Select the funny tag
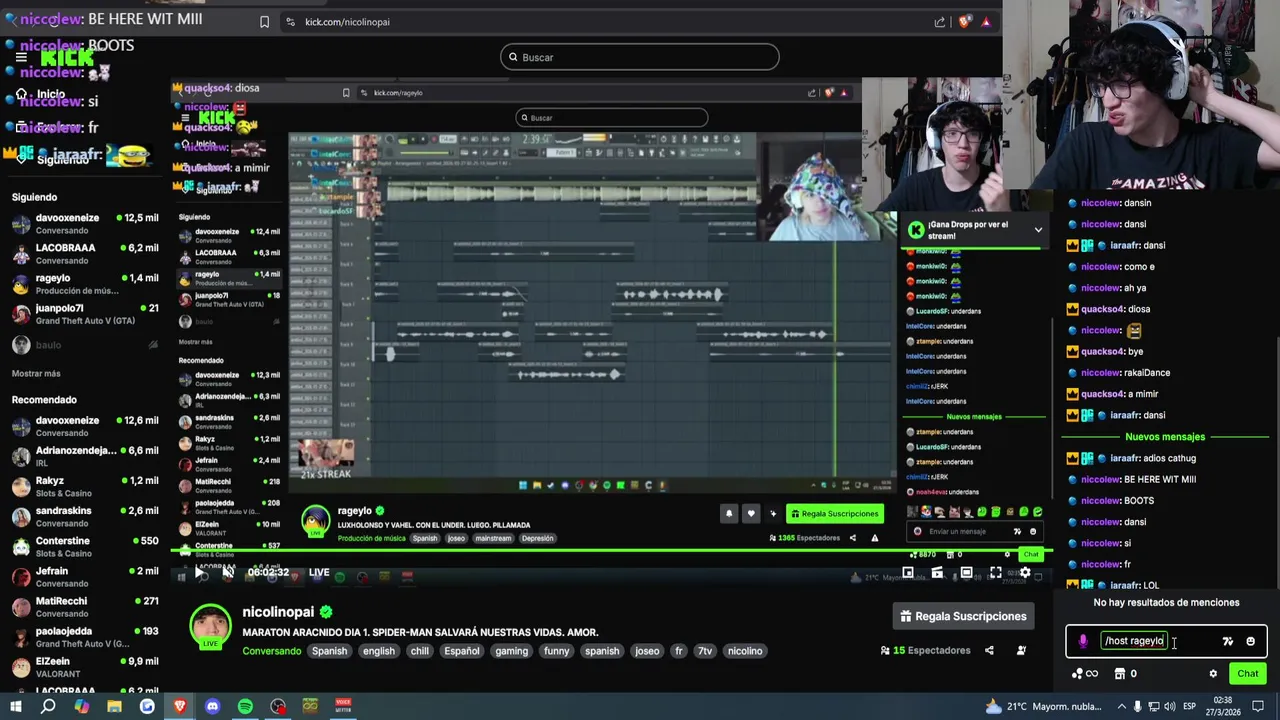 tap(557, 651)
